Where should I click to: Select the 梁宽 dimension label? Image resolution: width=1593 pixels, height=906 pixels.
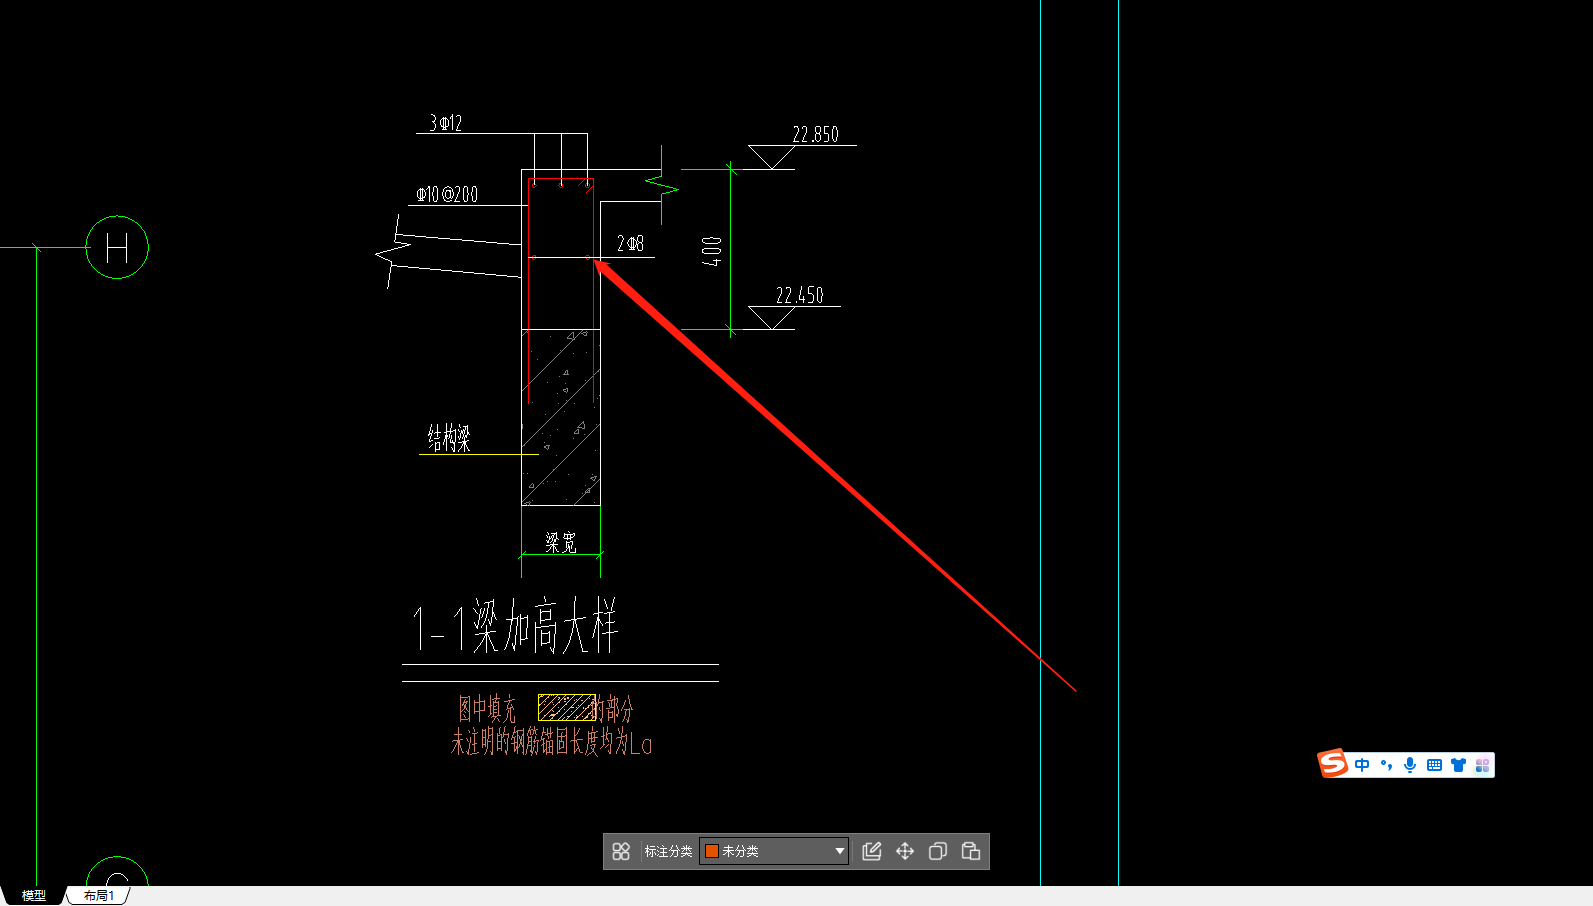(x=561, y=543)
